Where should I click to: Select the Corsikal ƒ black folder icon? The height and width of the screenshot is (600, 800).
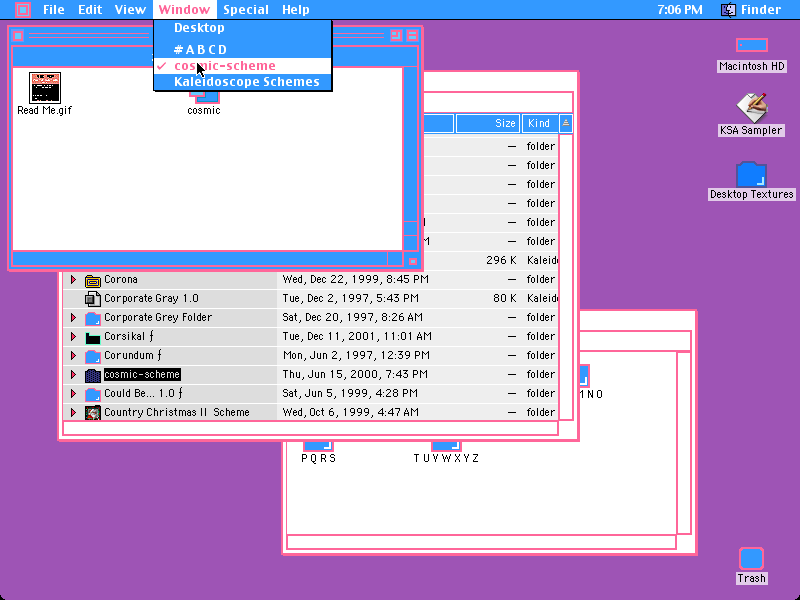click(92, 337)
